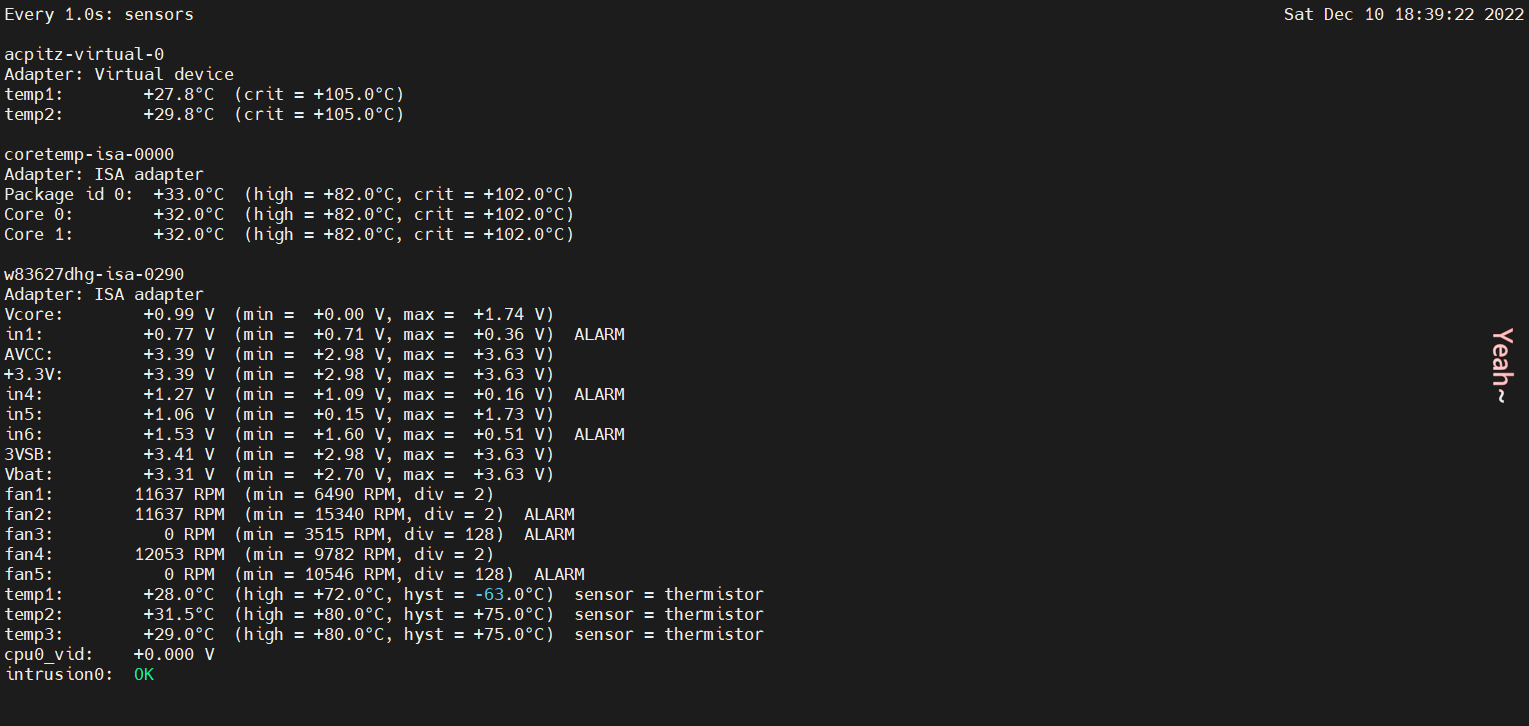Click the "Adapter: Virtual device" line
The image size is (1529, 726).
pos(119,74)
